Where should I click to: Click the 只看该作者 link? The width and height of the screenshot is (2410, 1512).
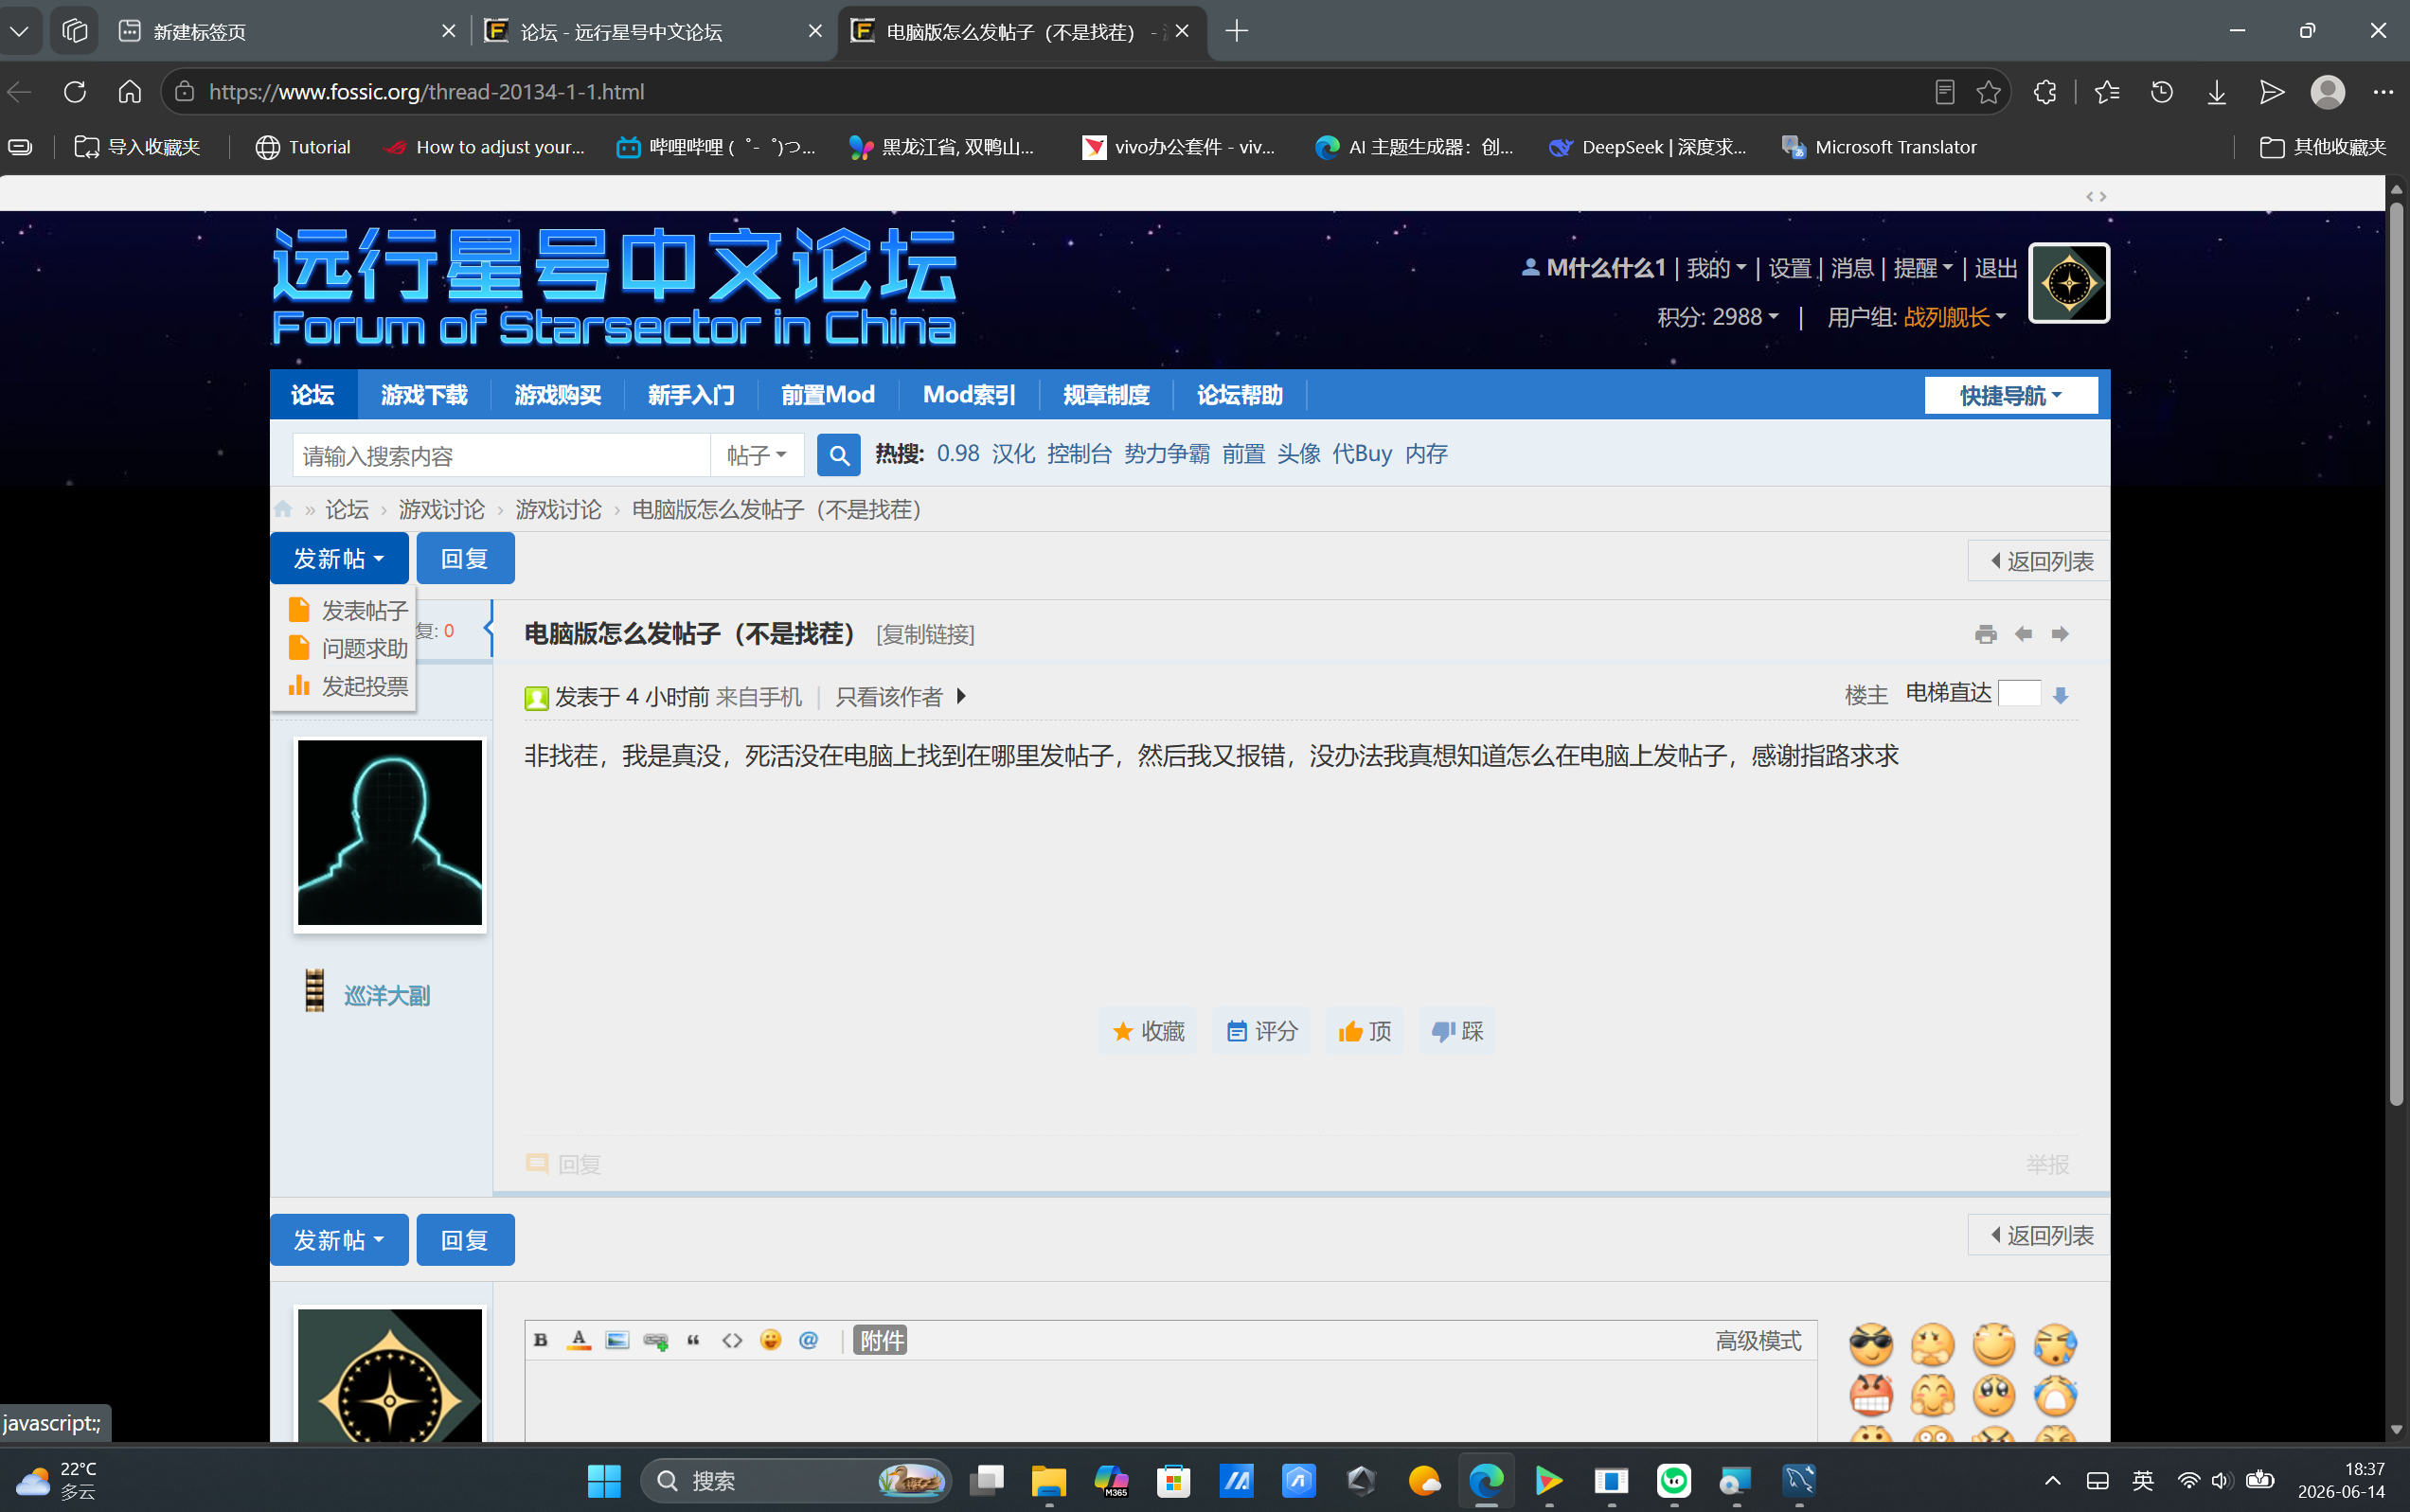click(889, 696)
